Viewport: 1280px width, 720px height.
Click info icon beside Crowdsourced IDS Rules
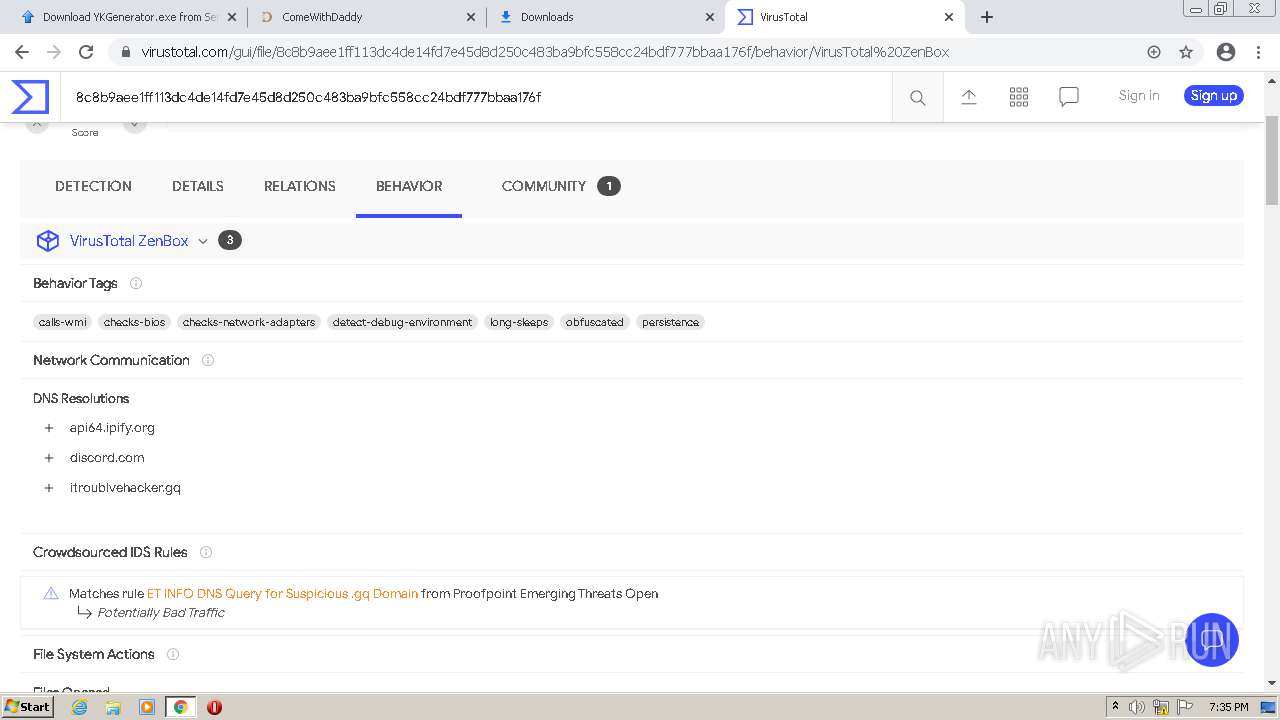(x=206, y=552)
